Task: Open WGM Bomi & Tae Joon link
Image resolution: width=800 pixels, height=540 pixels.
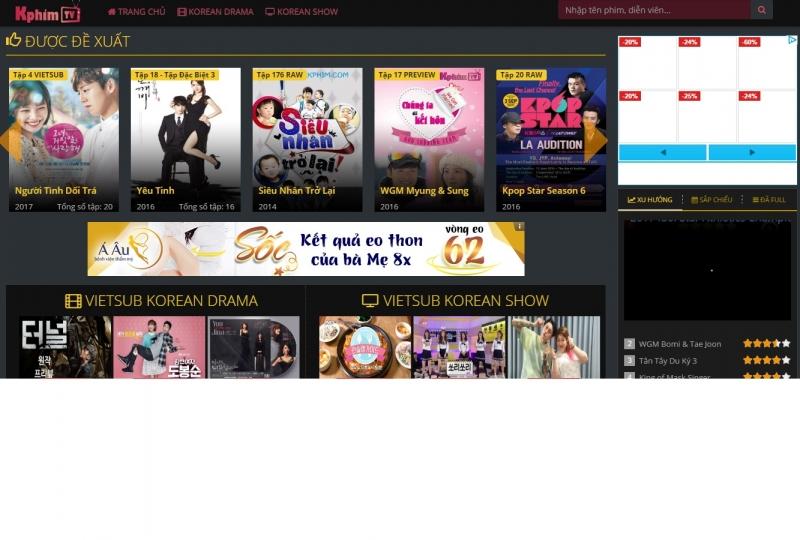Action: coord(680,344)
